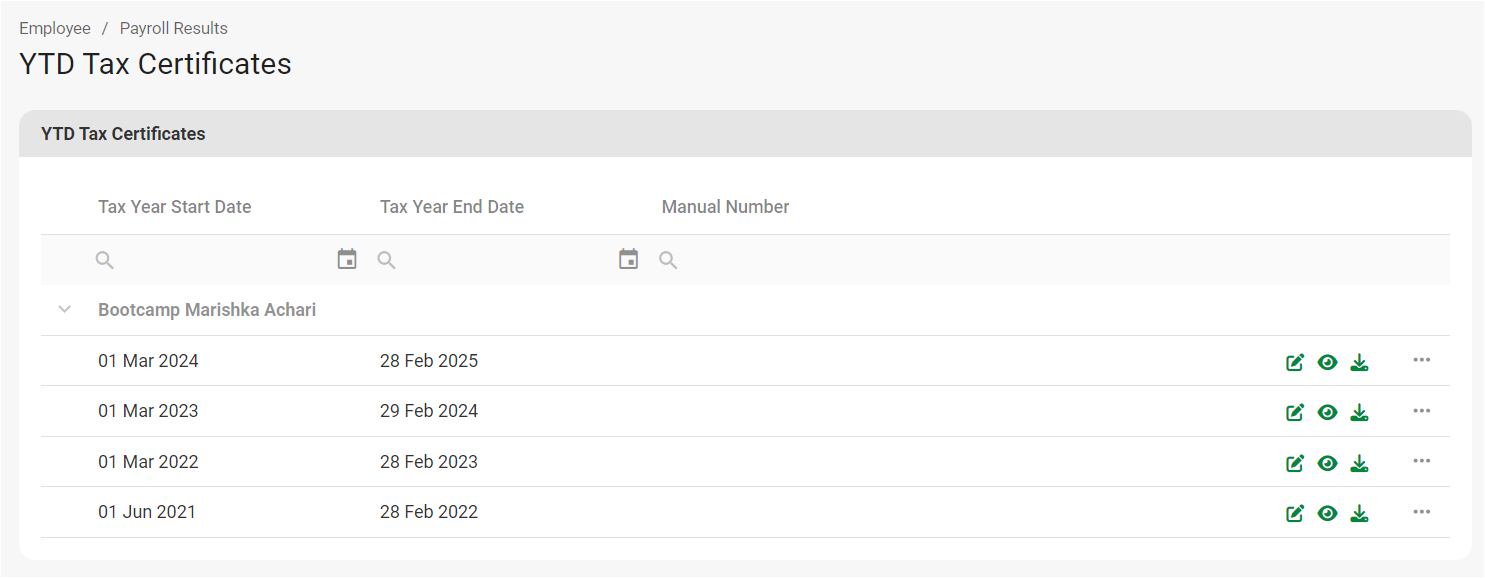Go to Employee breadcrumb link
The image size is (1485, 578).
55,28
